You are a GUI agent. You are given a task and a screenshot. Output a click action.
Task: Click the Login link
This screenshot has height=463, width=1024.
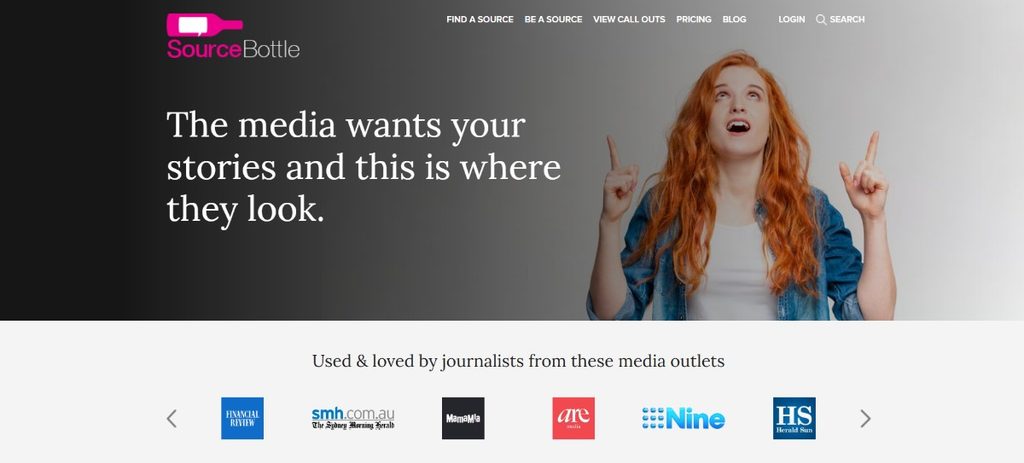pyautogui.click(x=792, y=20)
